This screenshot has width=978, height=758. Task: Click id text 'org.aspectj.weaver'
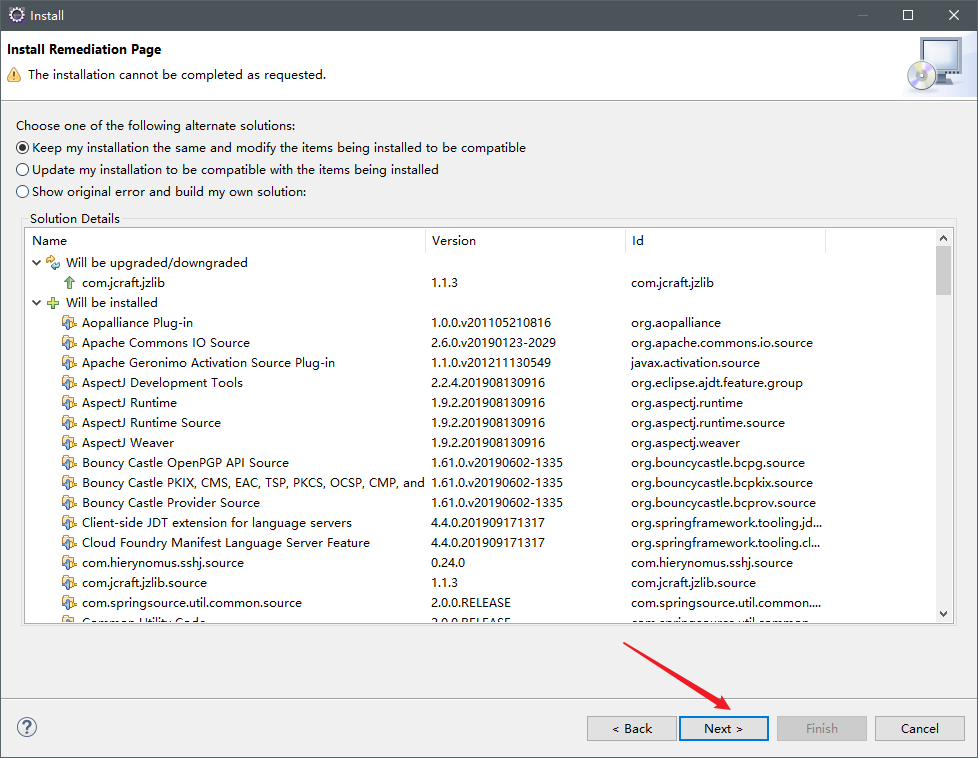click(x=685, y=442)
